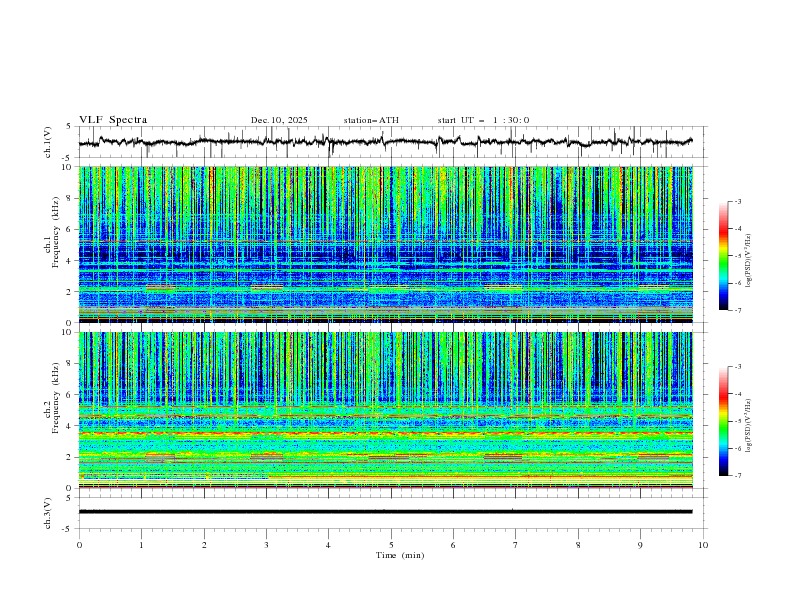Click the "start UT = 1:30:0" label

483,120
